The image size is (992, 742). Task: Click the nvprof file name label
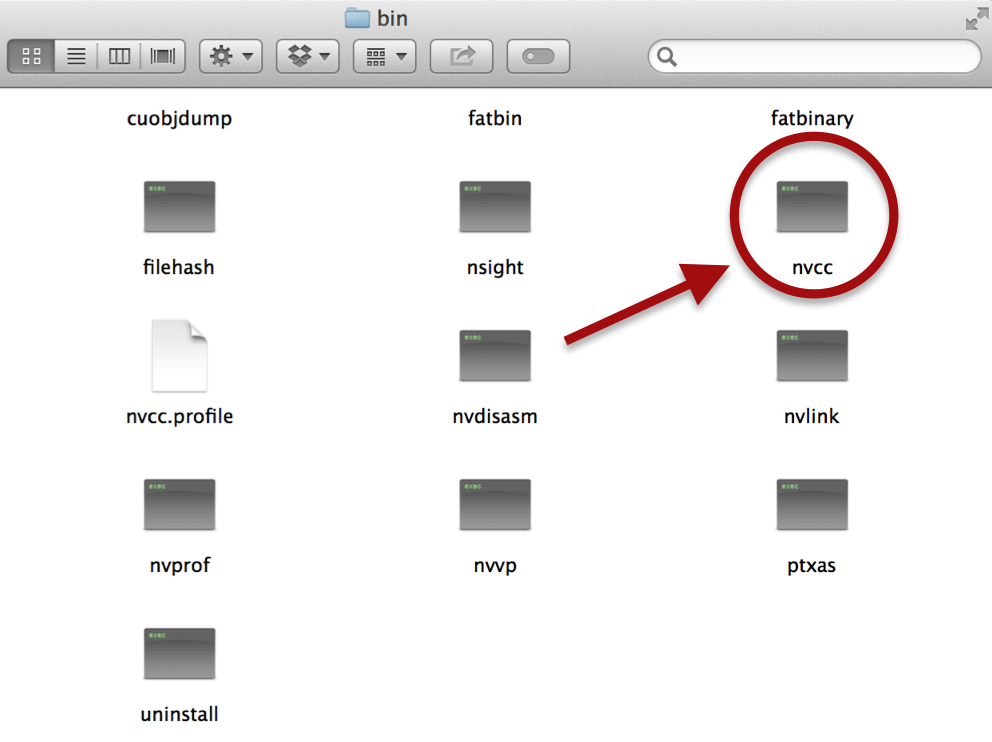click(180, 565)
